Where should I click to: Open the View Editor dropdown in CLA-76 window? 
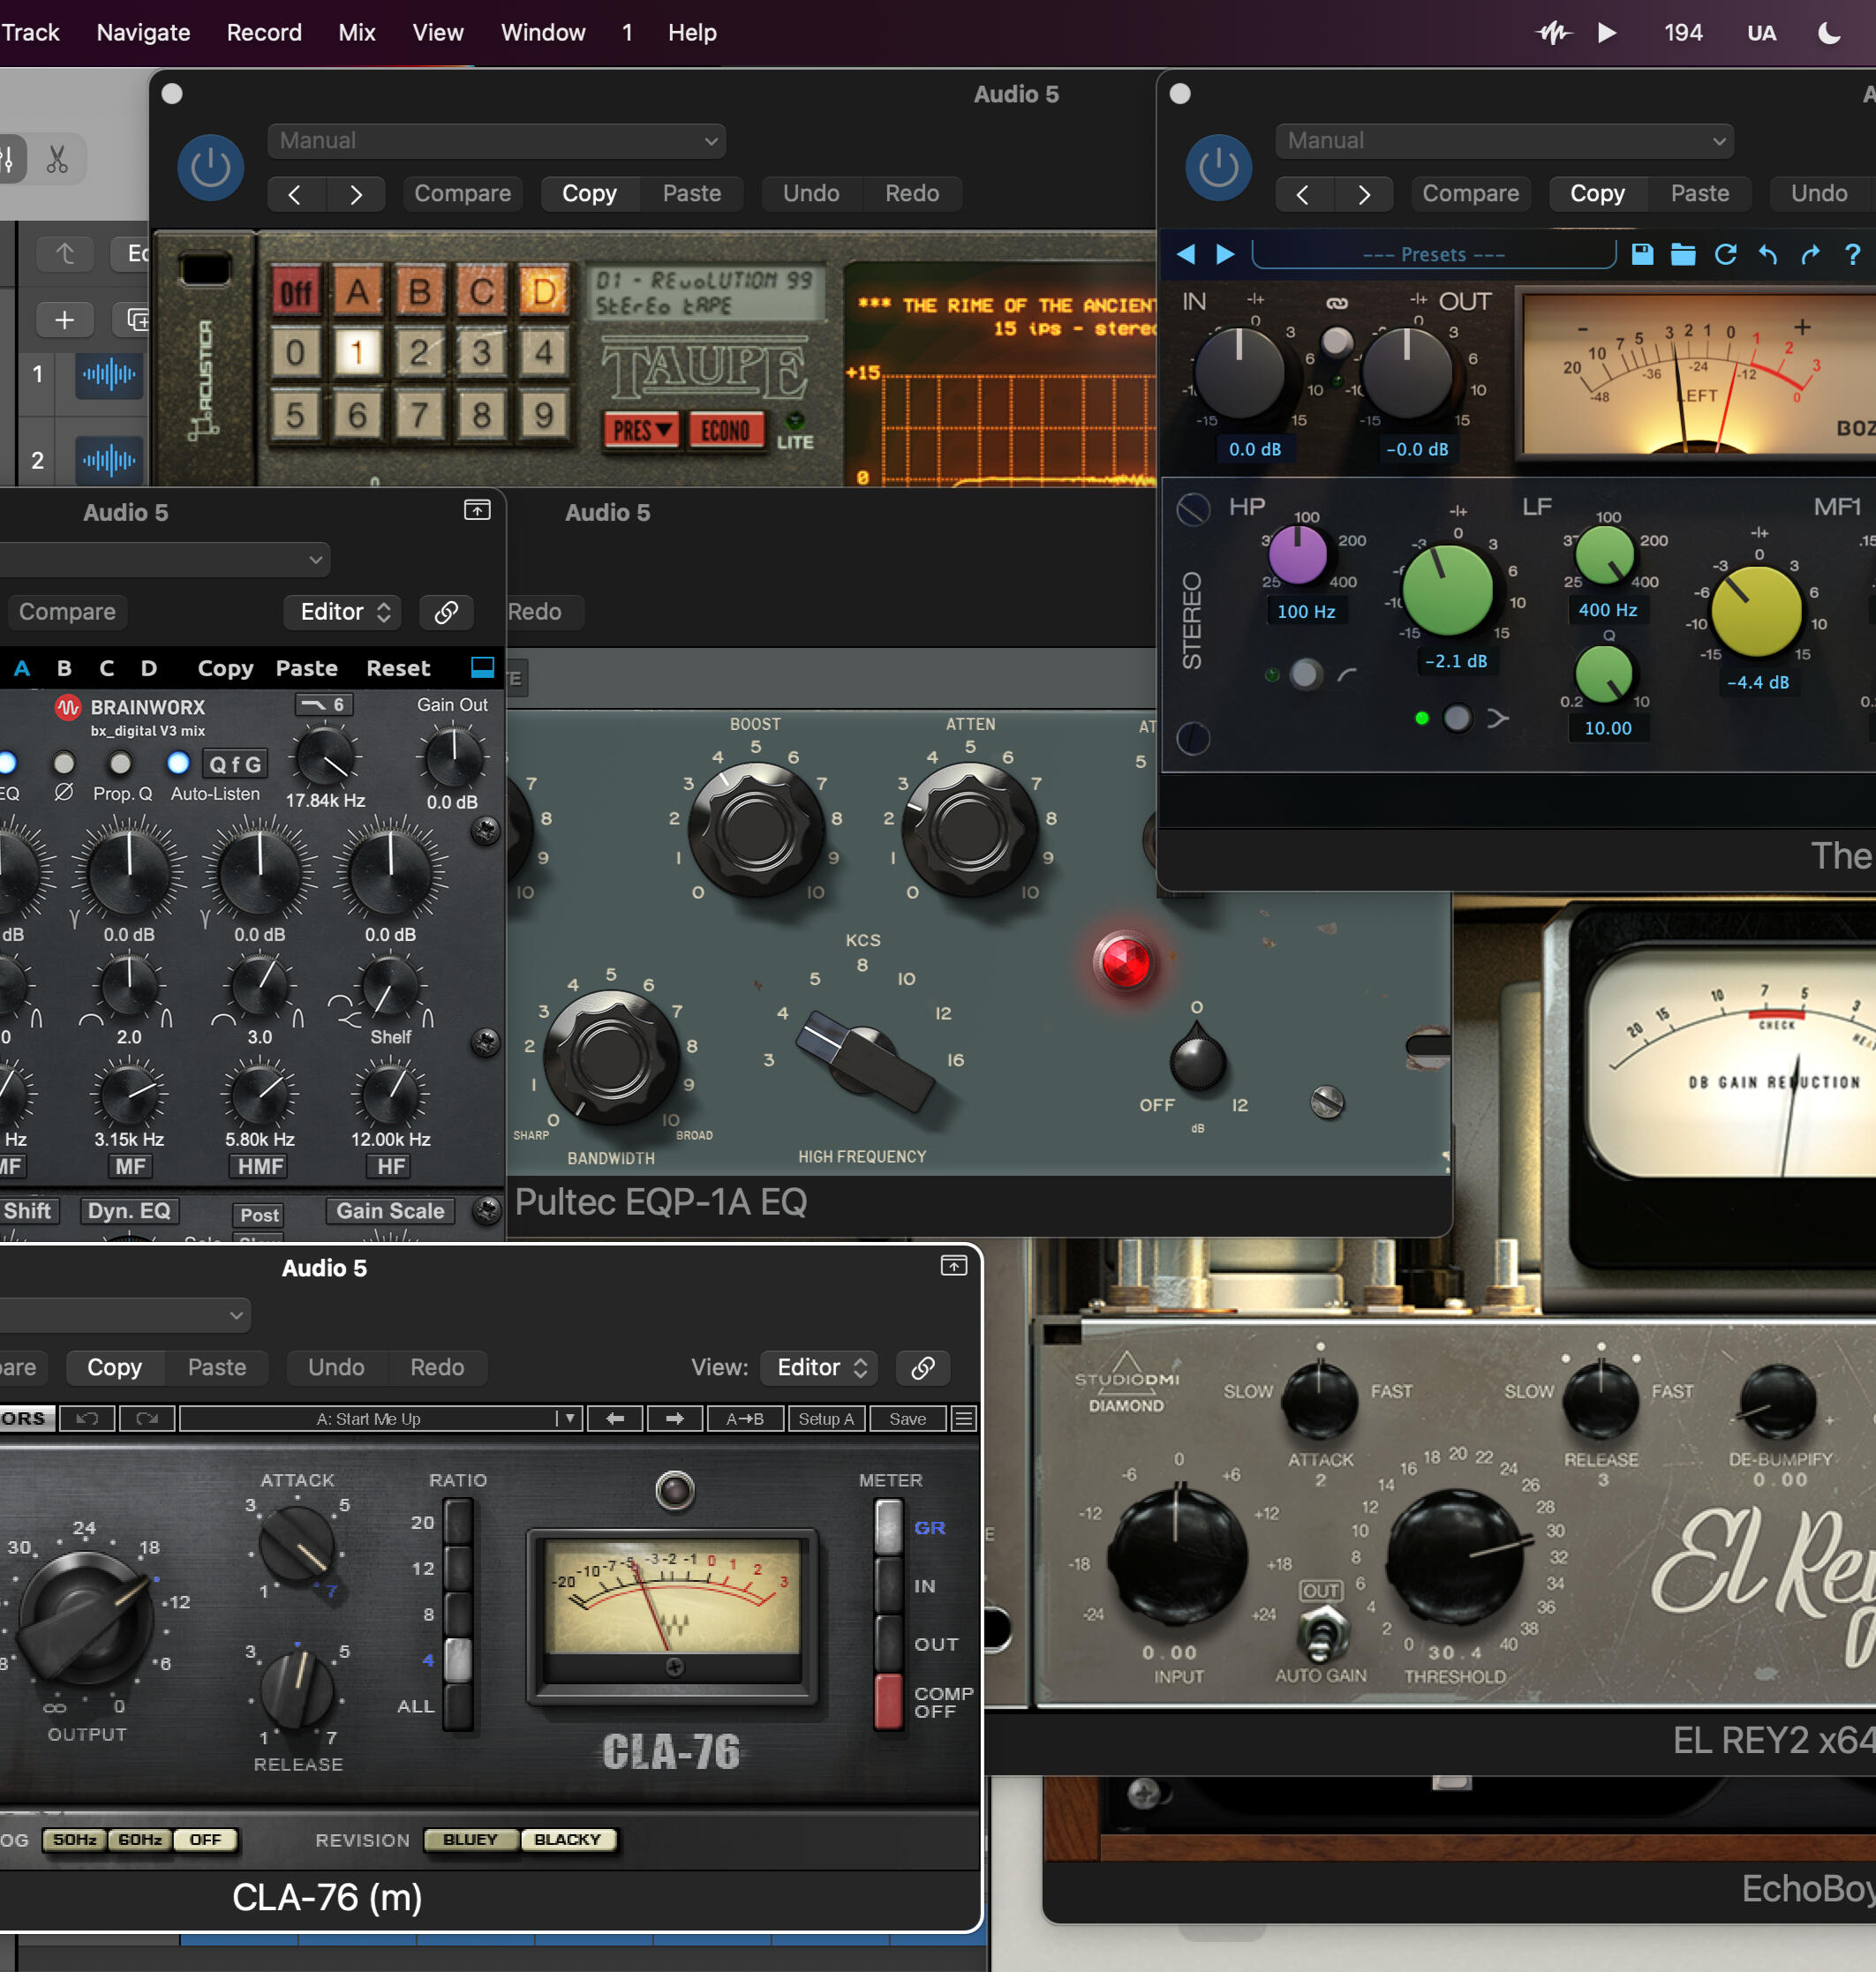pos(820,1367)
